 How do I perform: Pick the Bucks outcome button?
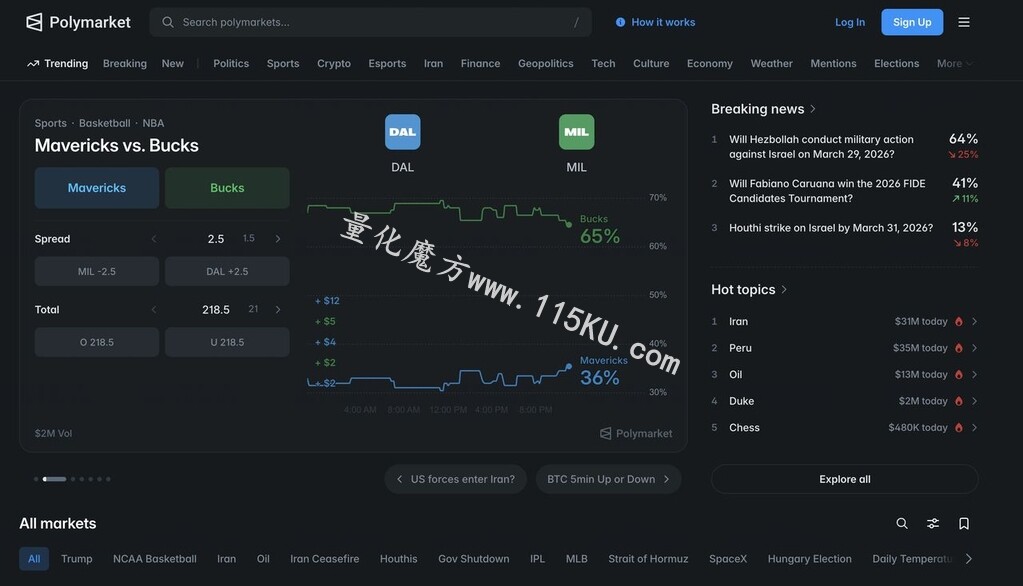point(227,188)
